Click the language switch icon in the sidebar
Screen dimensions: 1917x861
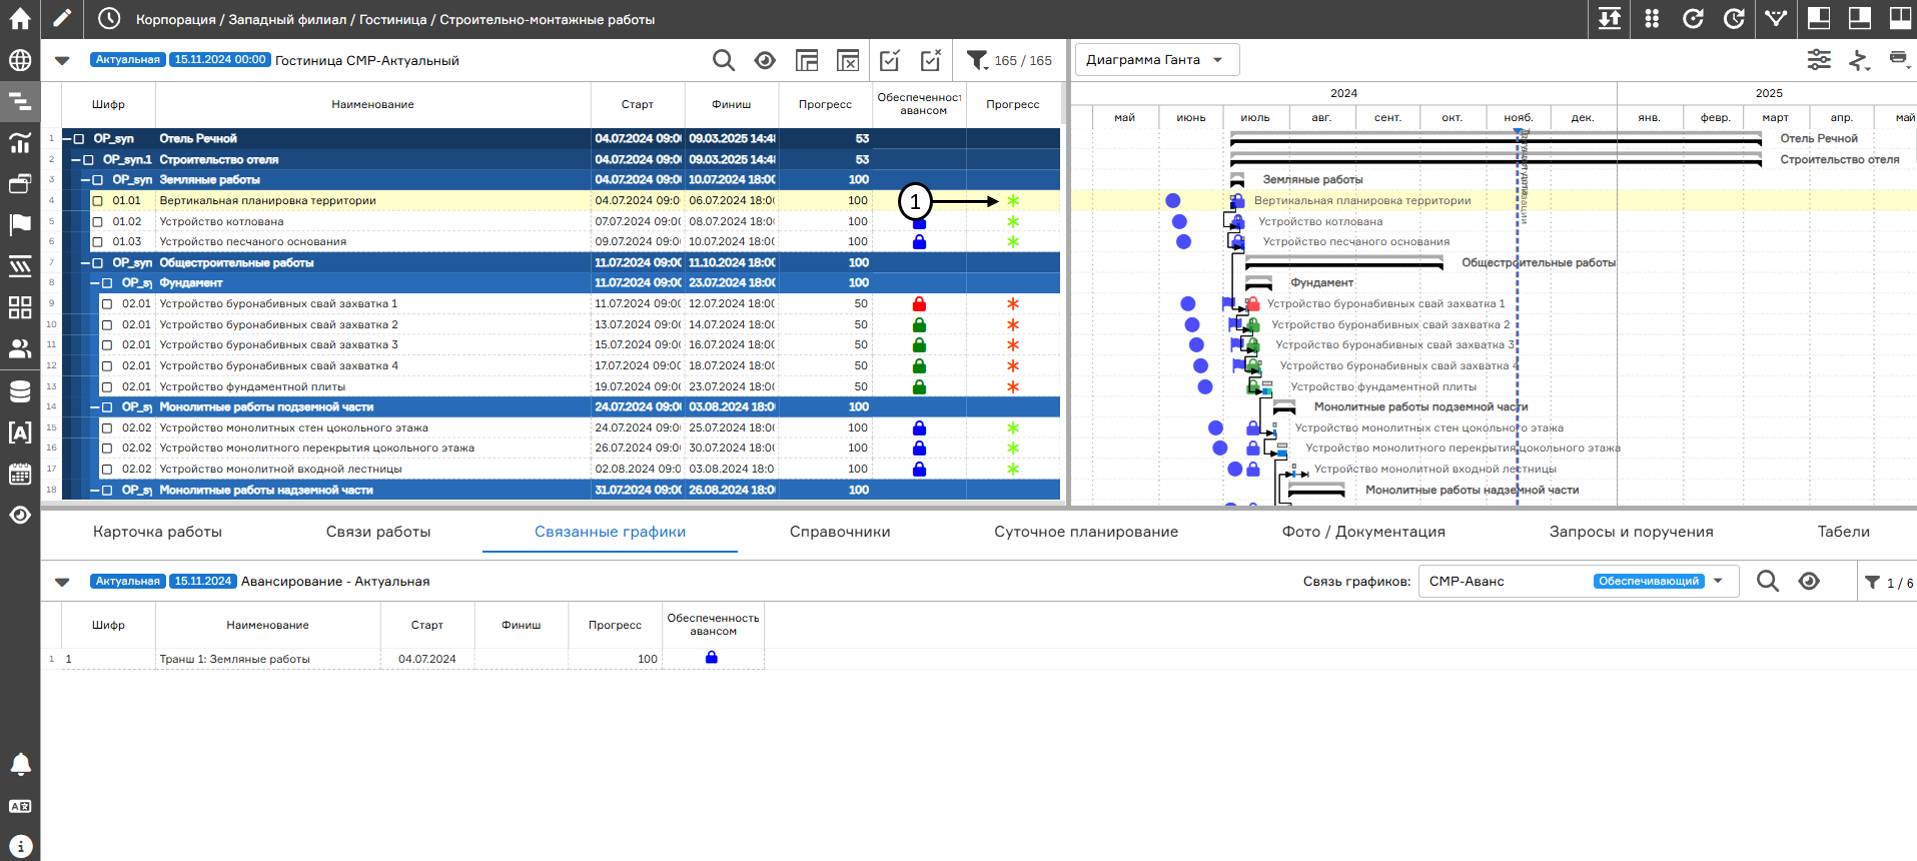(20, 806)
